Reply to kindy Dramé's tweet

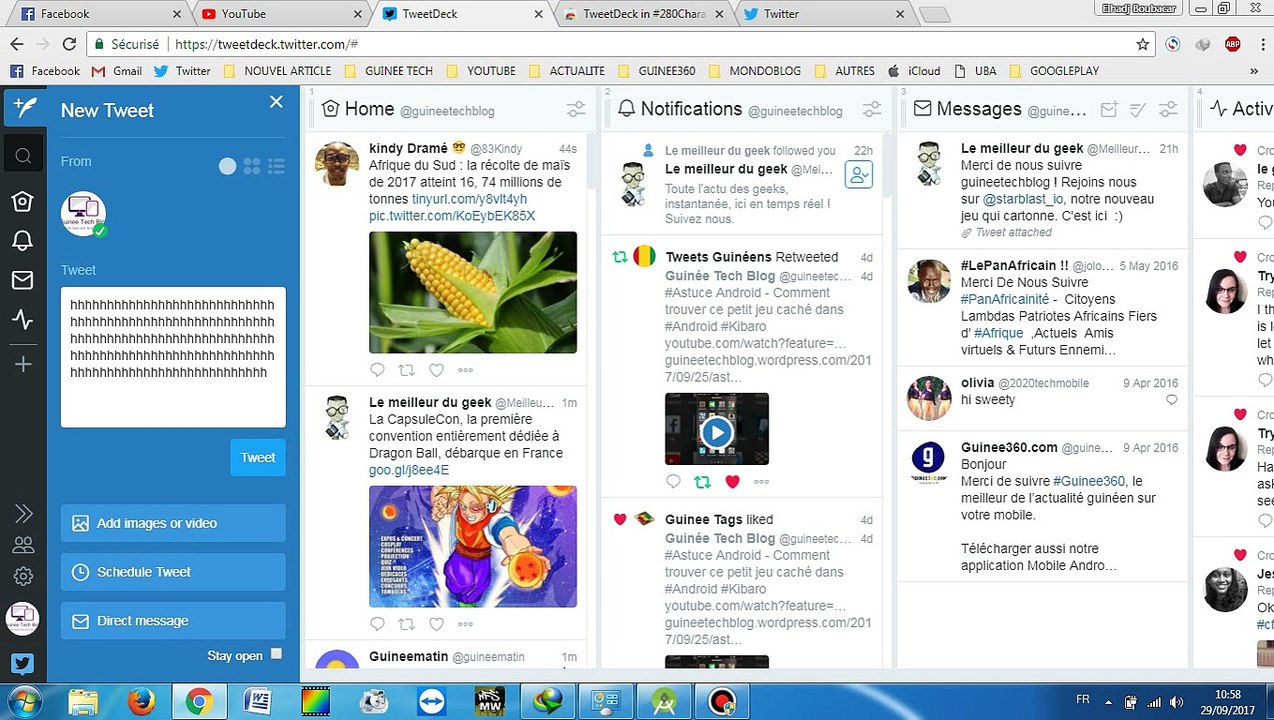(377, 370)
